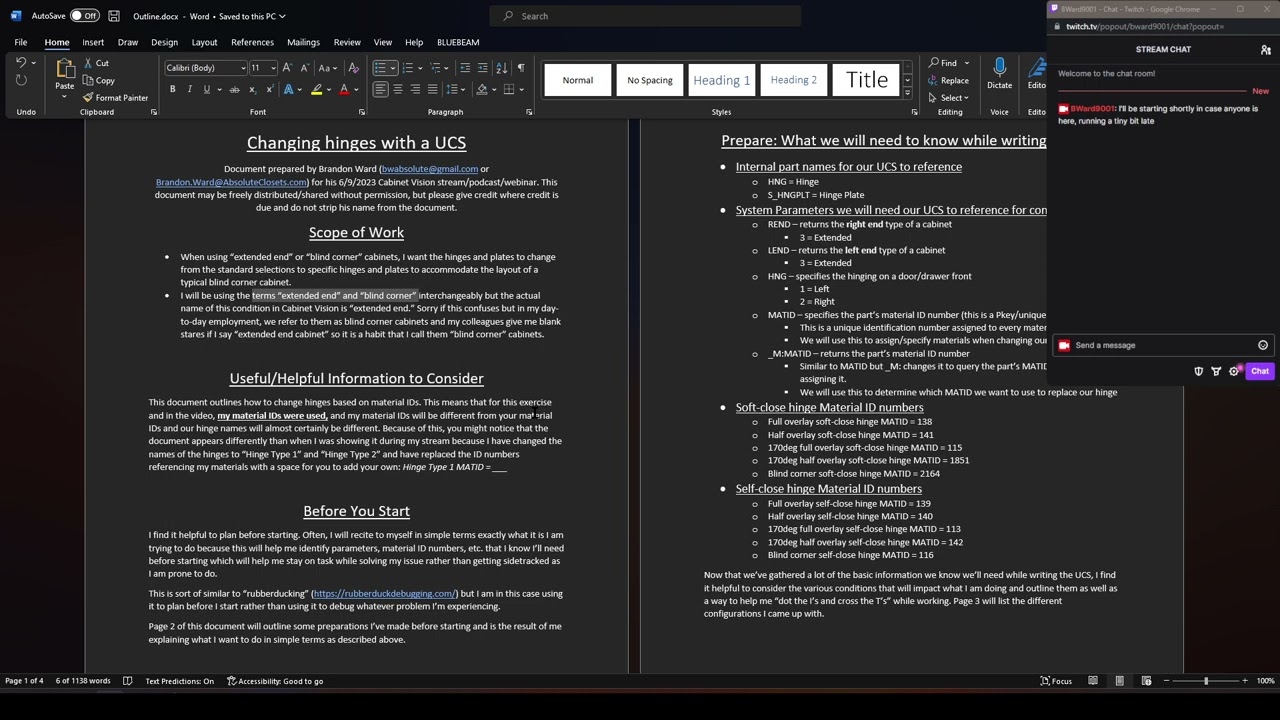Open the File menu
1280x720 pixels.
pos(20,42)
